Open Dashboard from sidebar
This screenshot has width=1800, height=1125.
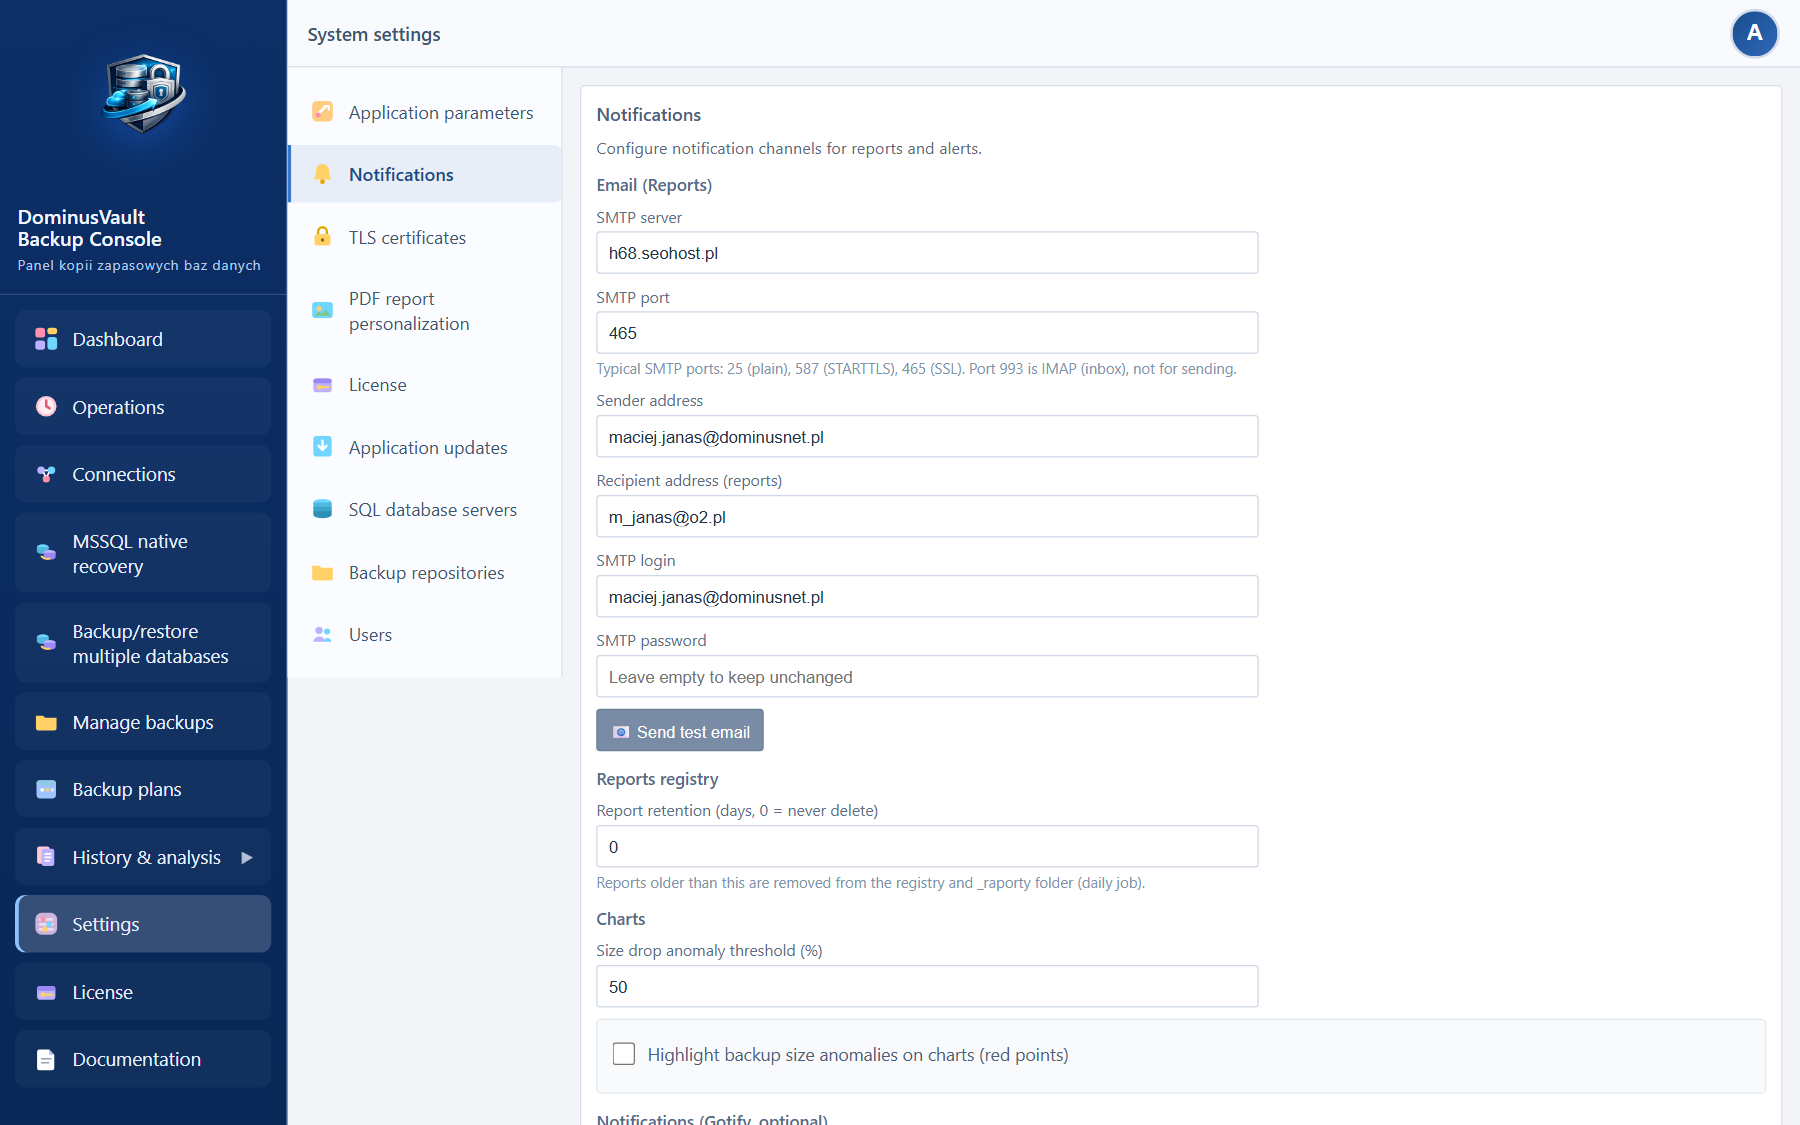coord(143,339)
